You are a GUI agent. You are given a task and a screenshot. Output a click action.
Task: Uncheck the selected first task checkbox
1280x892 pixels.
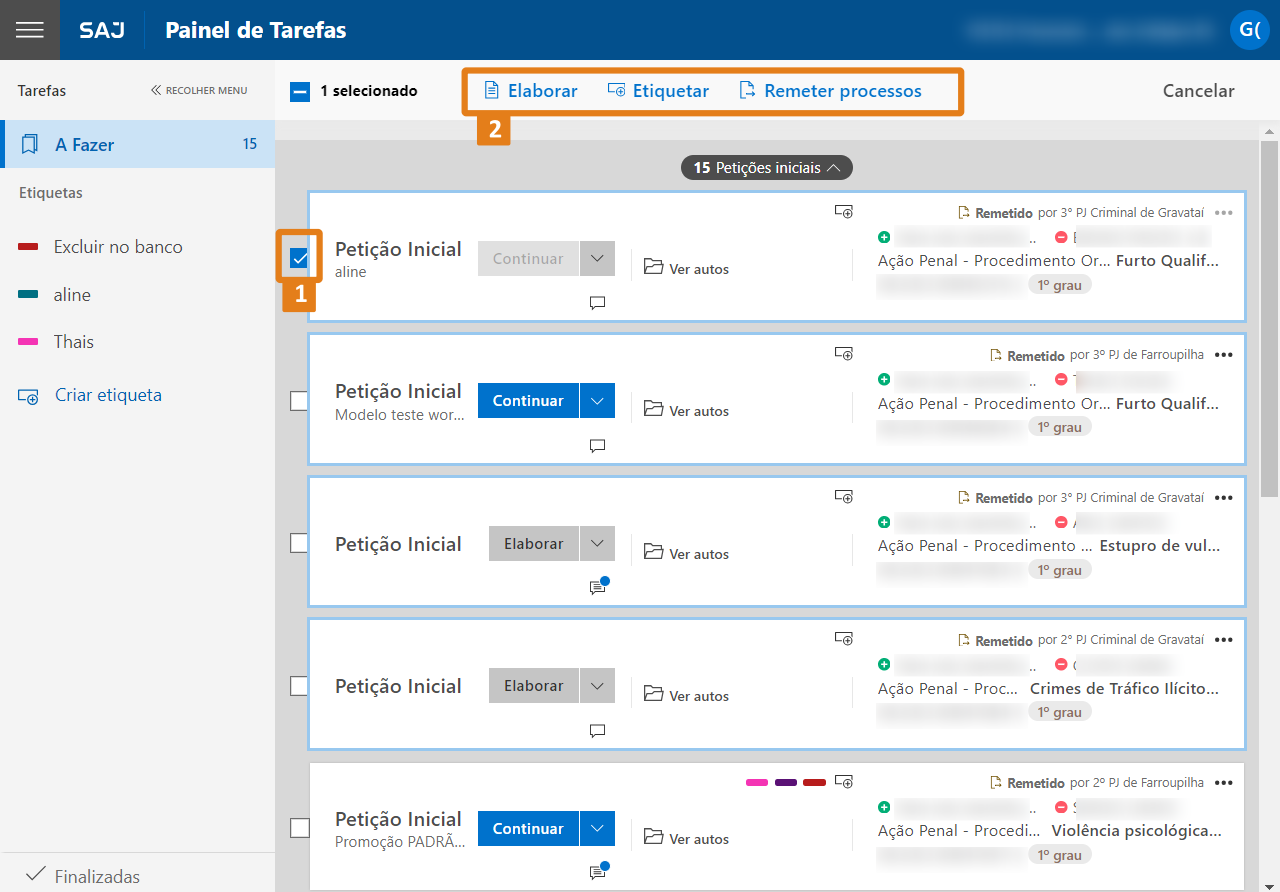(299, 259)
